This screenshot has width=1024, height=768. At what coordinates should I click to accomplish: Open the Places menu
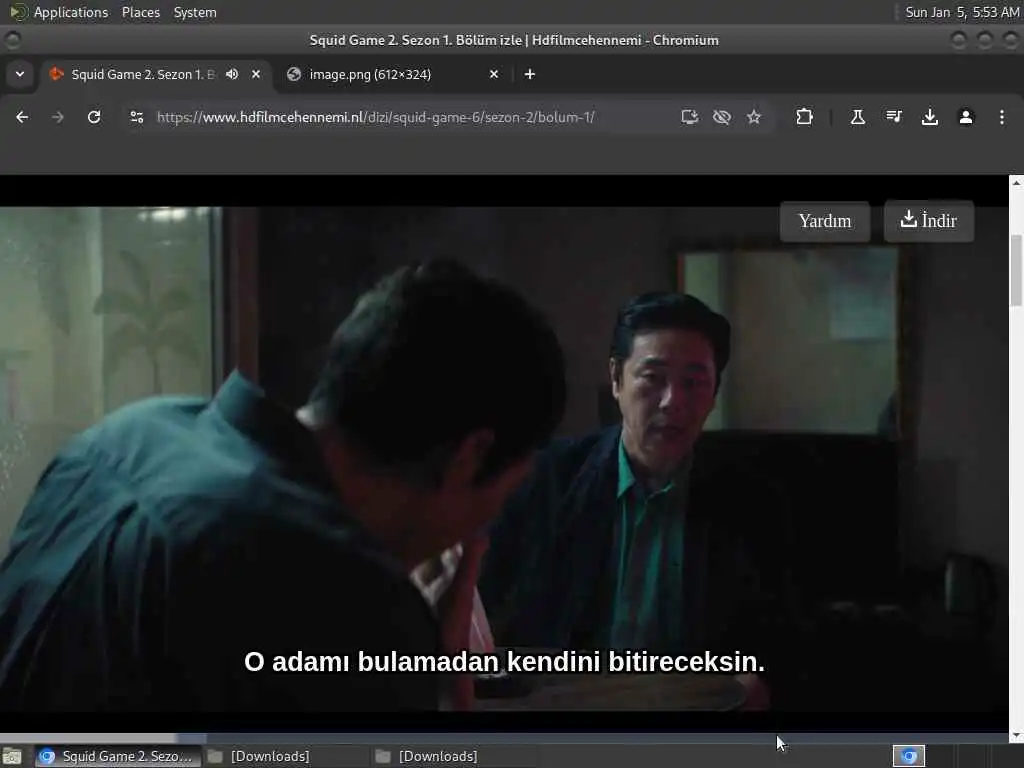pyautogui.click(x=140, y=12)
